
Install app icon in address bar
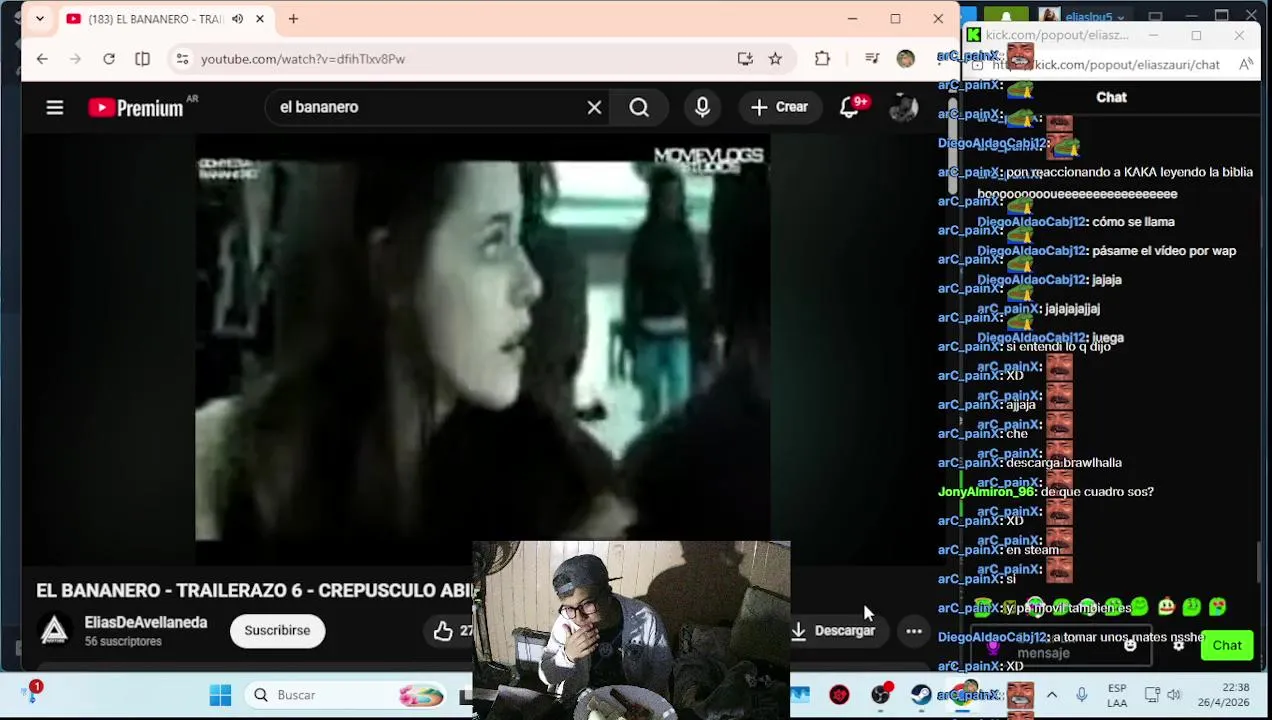[745, 59]
